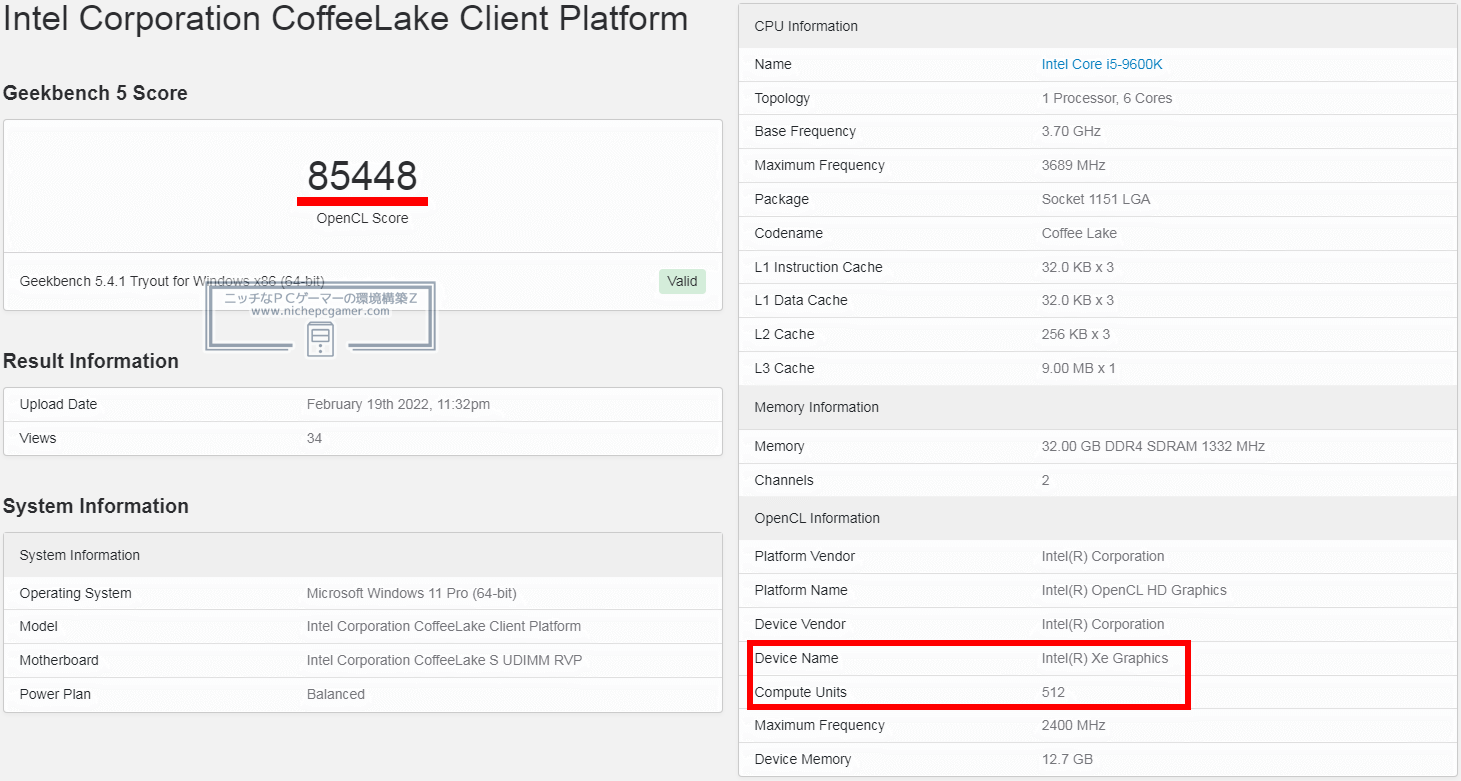Select Package value Socket 1151 LGA
Image resolution: width=1461 pixels, height=781 pixels.
click(1096, 199)
